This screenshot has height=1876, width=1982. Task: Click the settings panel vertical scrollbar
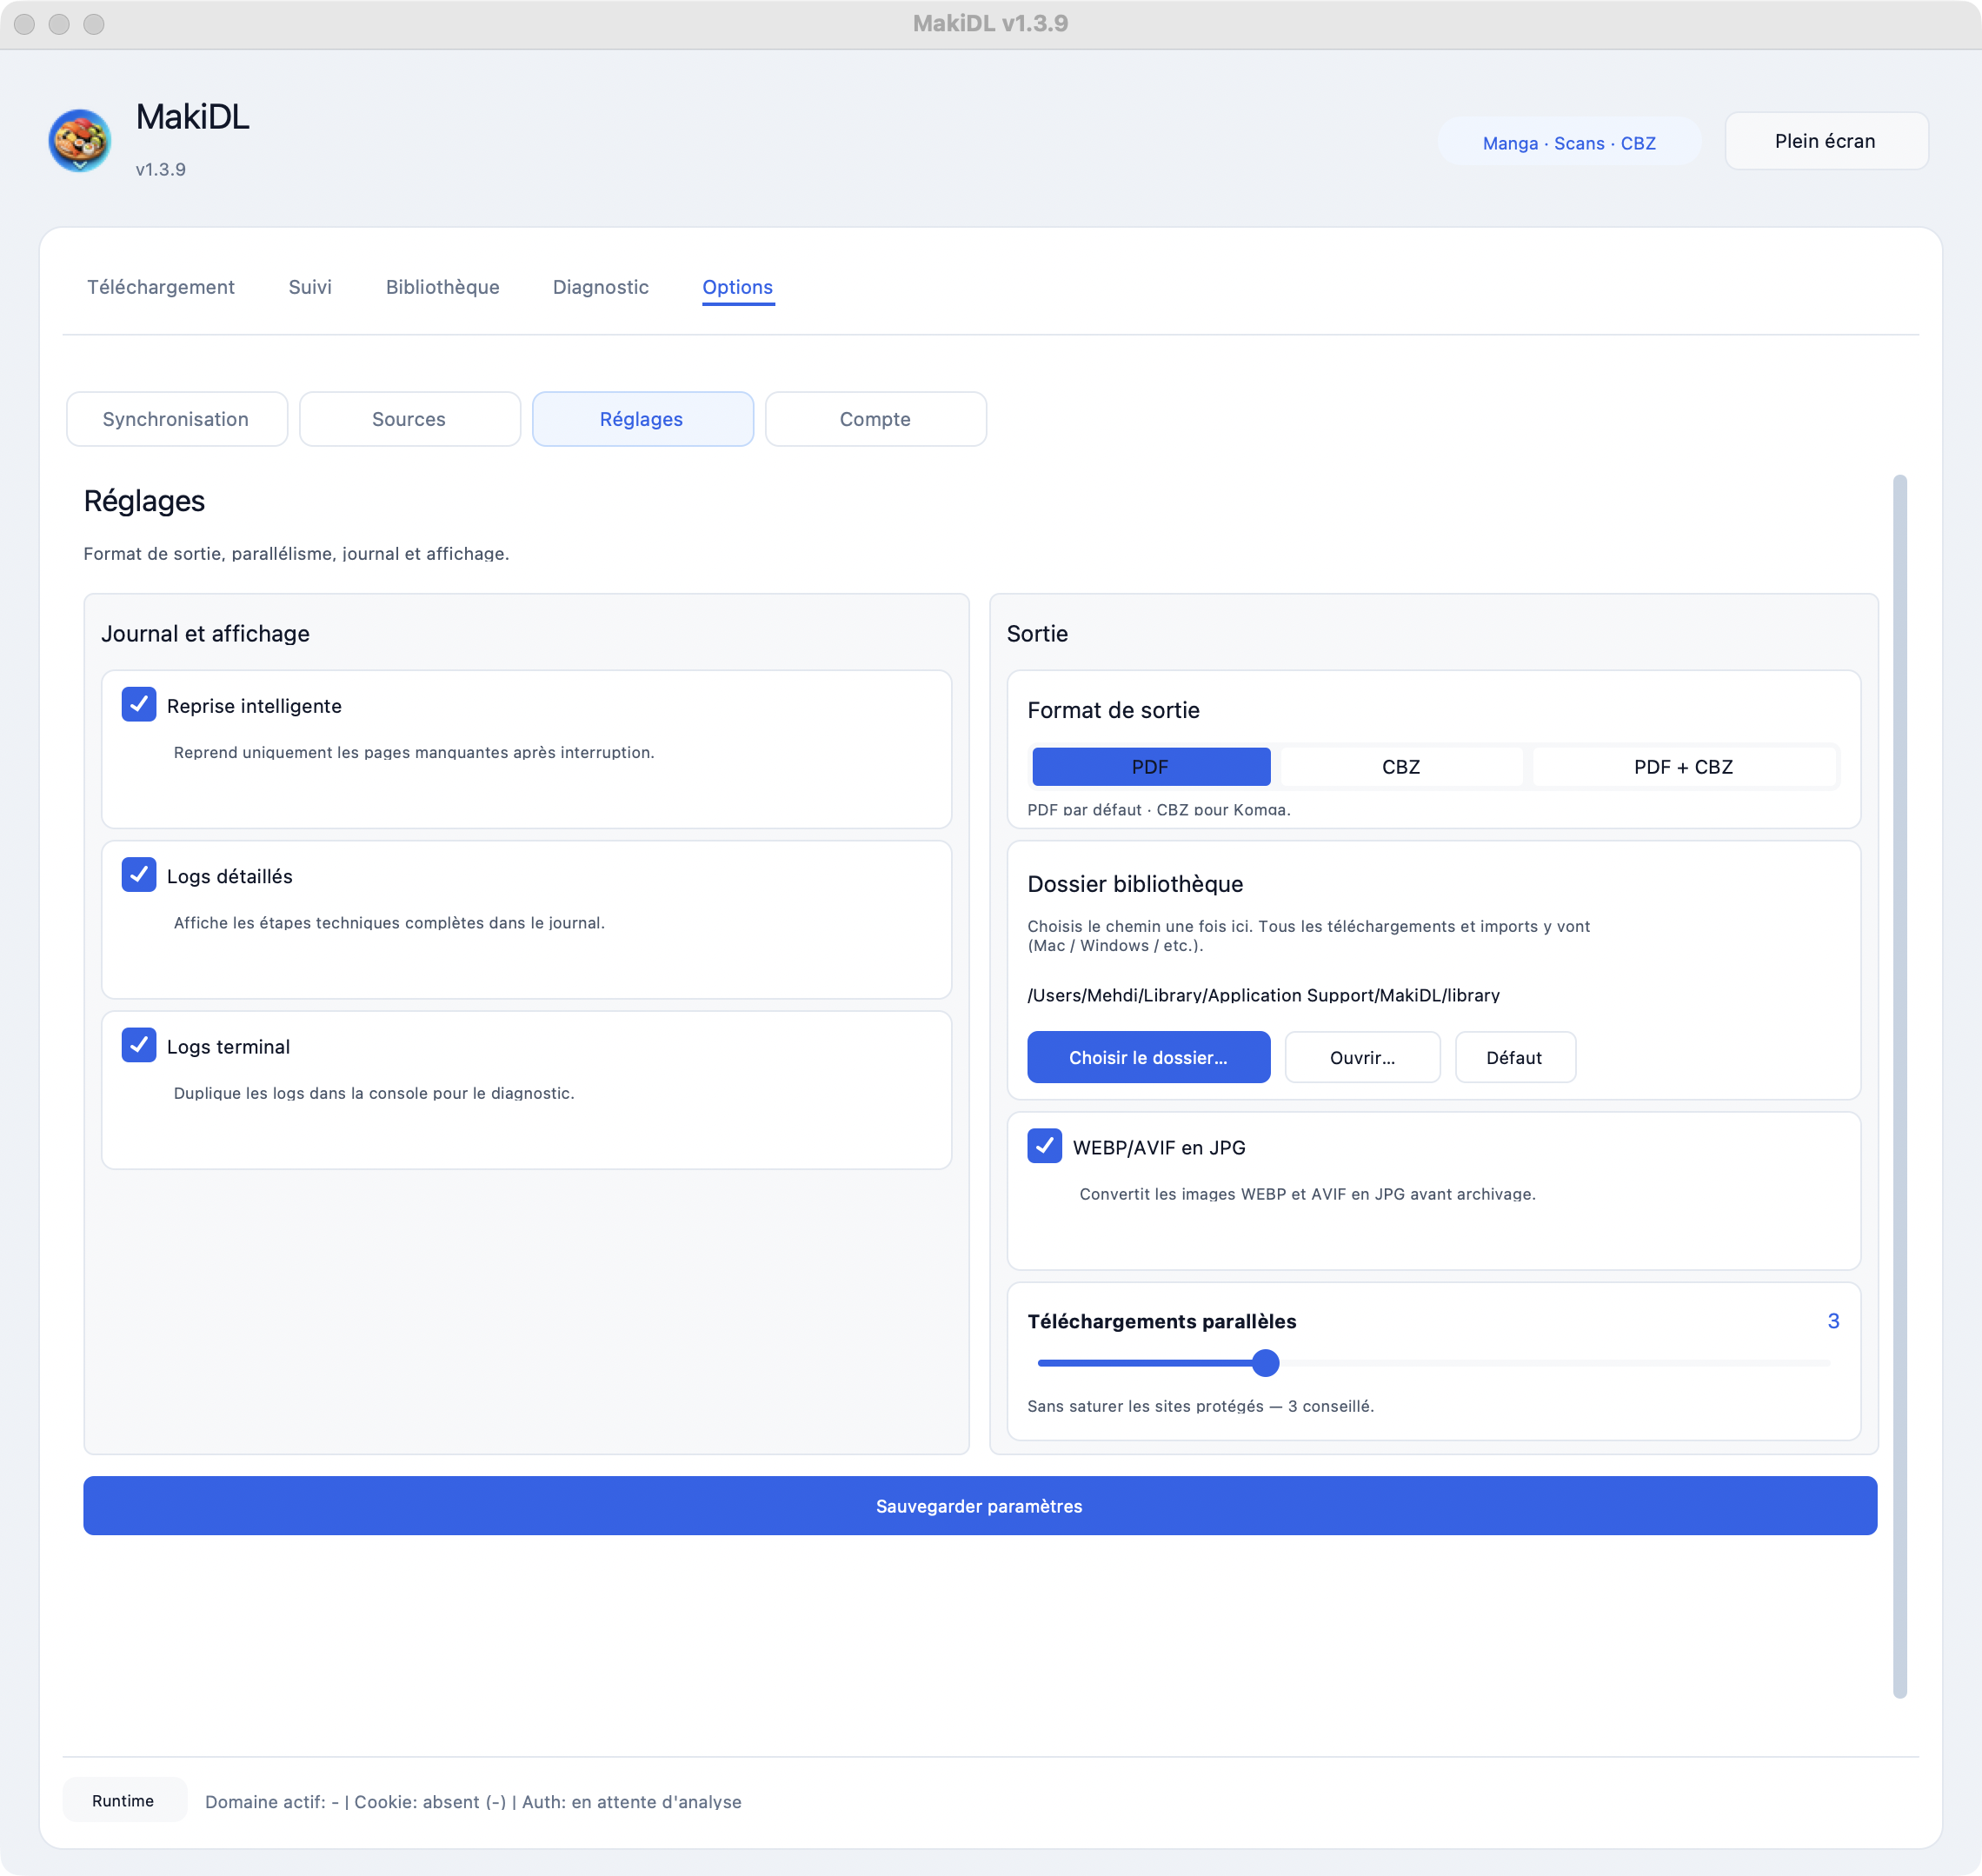(1900, 1086)
